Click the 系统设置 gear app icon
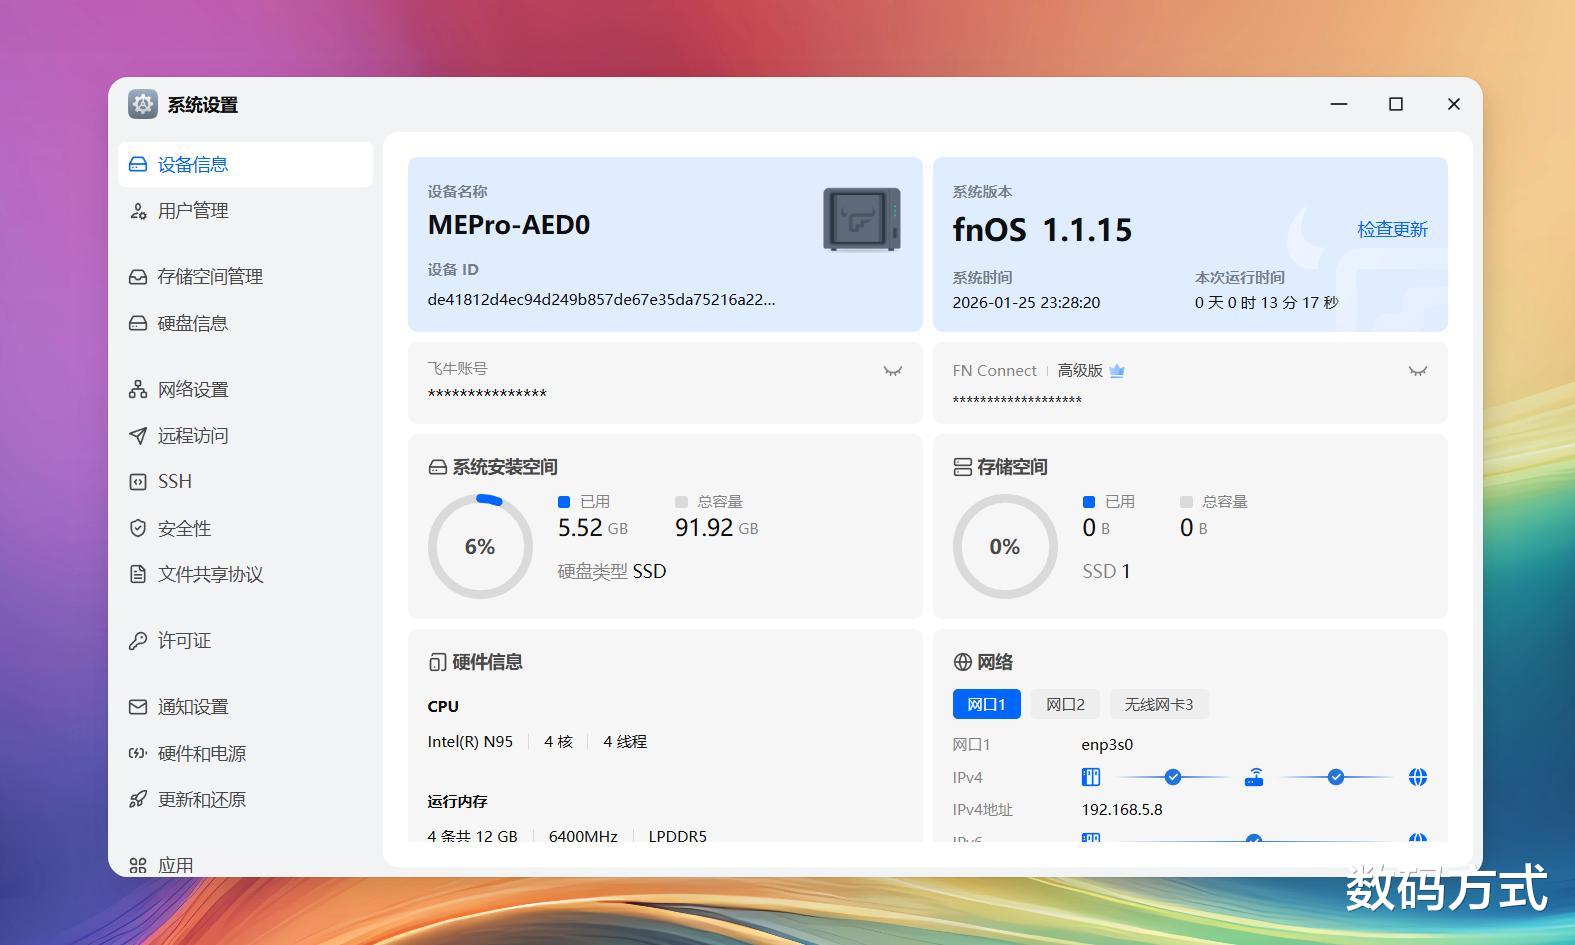 click(x=143, y=104)
